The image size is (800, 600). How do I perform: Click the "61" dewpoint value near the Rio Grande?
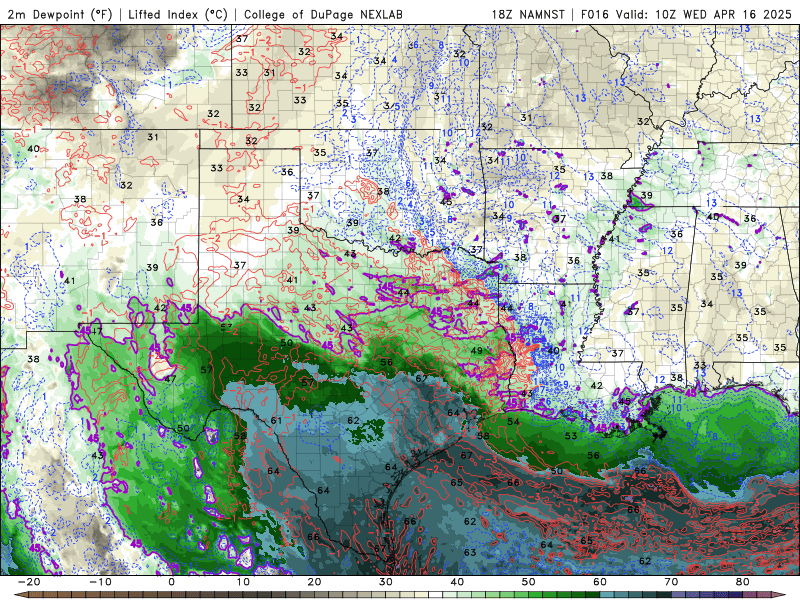pyautogui.click(x=277, y=420)
